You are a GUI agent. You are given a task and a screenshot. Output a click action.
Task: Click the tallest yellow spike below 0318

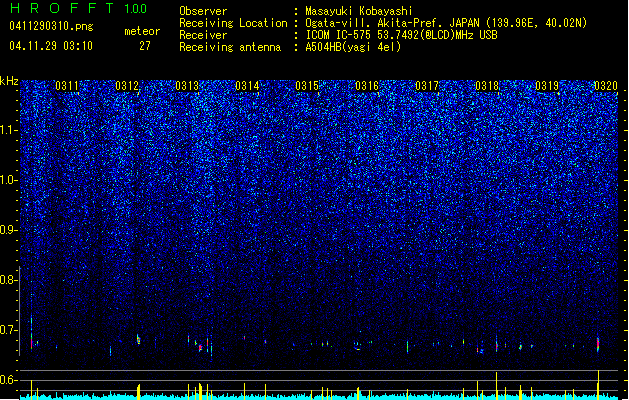[x=497, y=384]
